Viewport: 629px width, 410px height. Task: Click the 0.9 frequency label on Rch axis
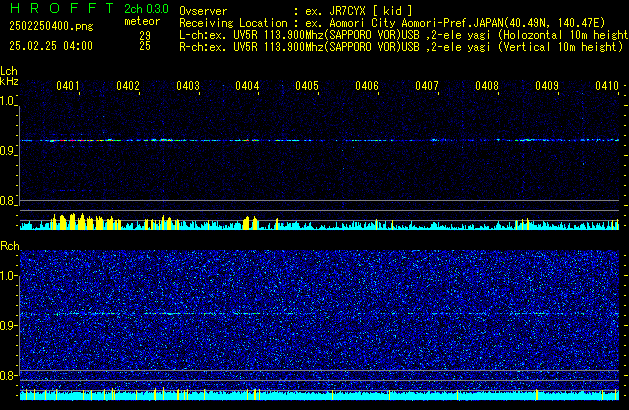[x=8, y=325]
